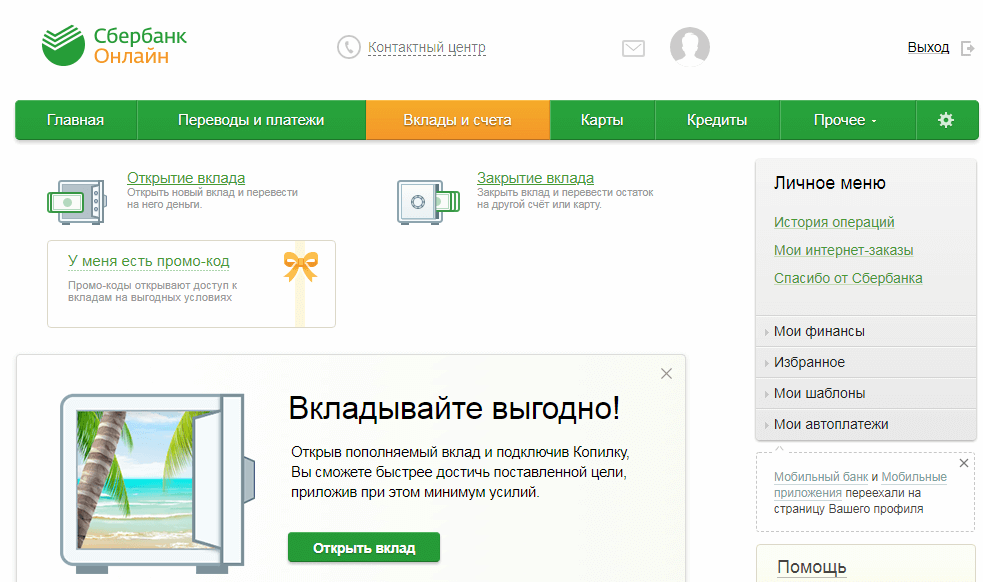
Task: Open settings with the gear icon
Action: click(x=945, y=120)
